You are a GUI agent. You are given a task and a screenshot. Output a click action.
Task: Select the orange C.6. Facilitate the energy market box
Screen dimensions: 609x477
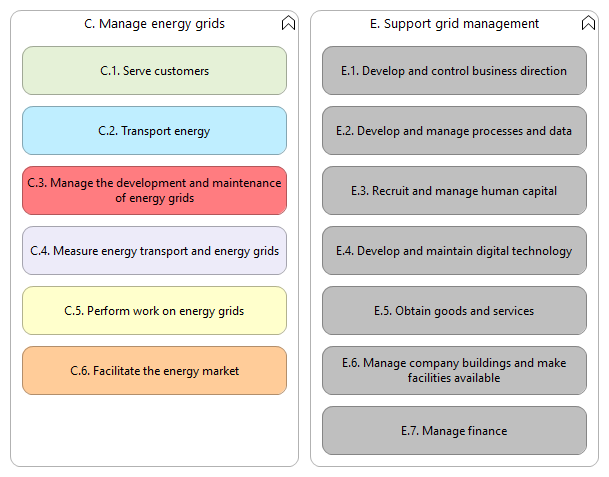click(x=155, y=371)
